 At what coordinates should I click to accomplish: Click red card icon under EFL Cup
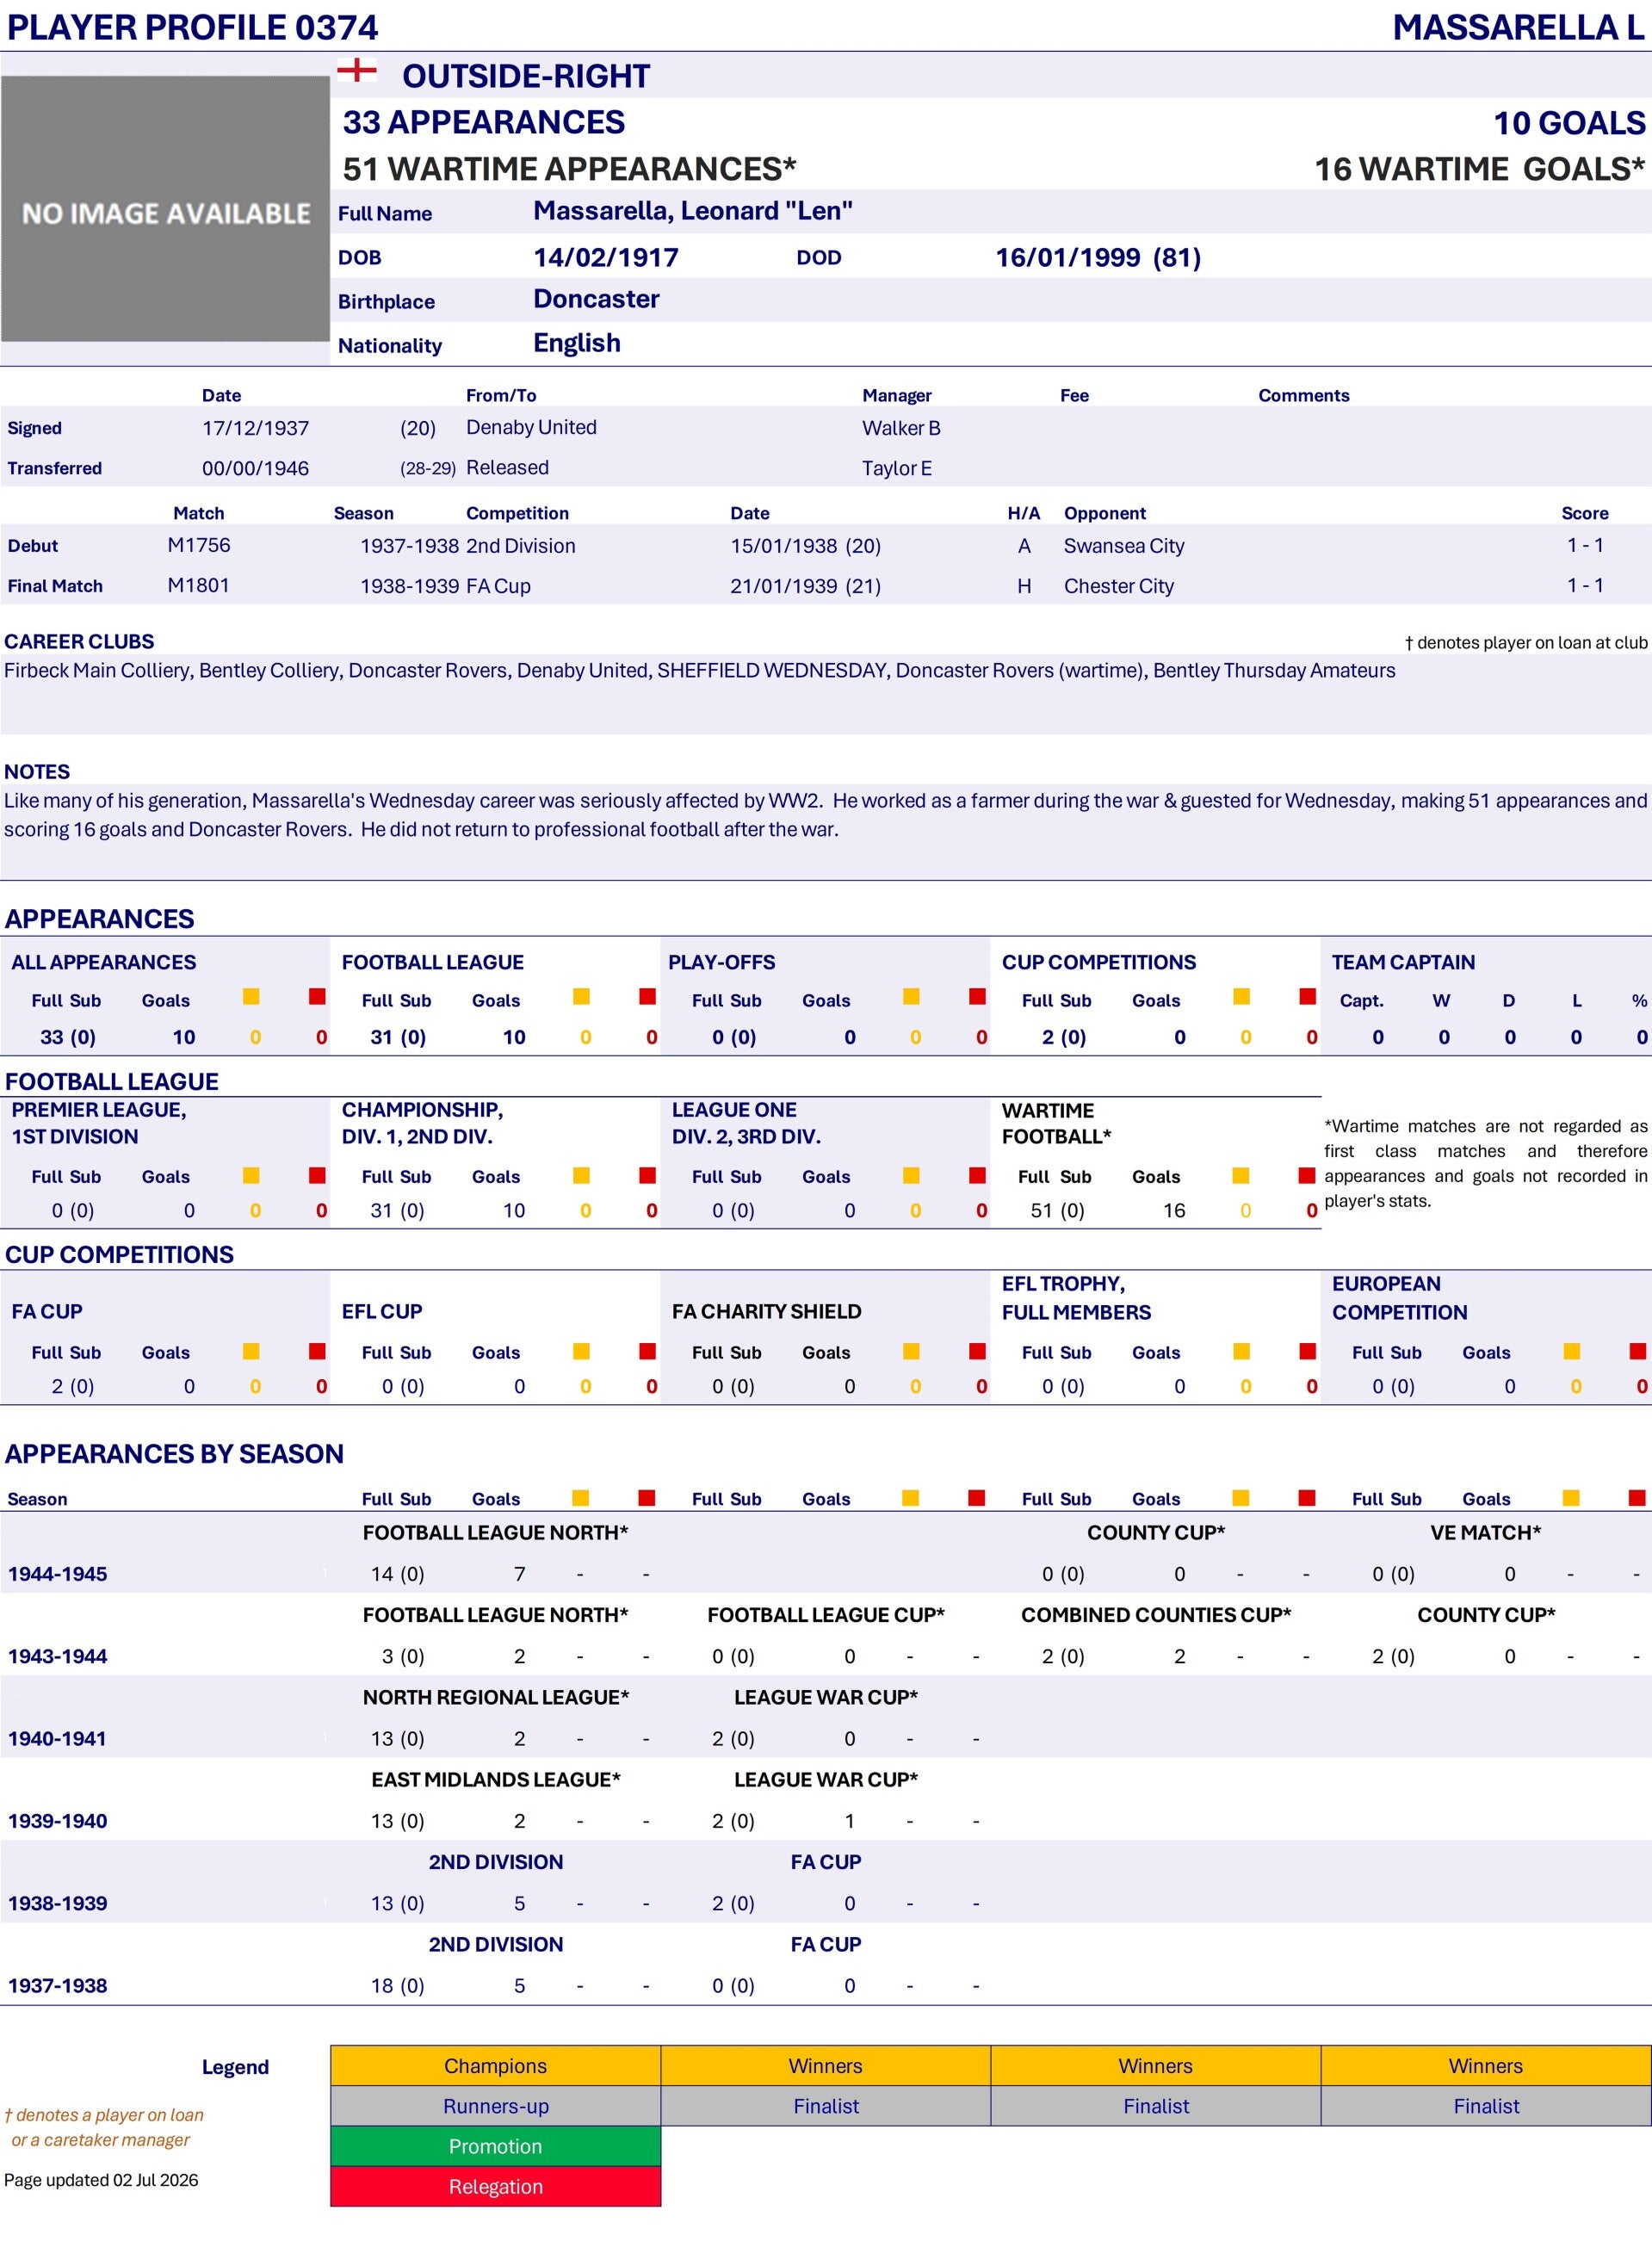[x=647, y=1351]
